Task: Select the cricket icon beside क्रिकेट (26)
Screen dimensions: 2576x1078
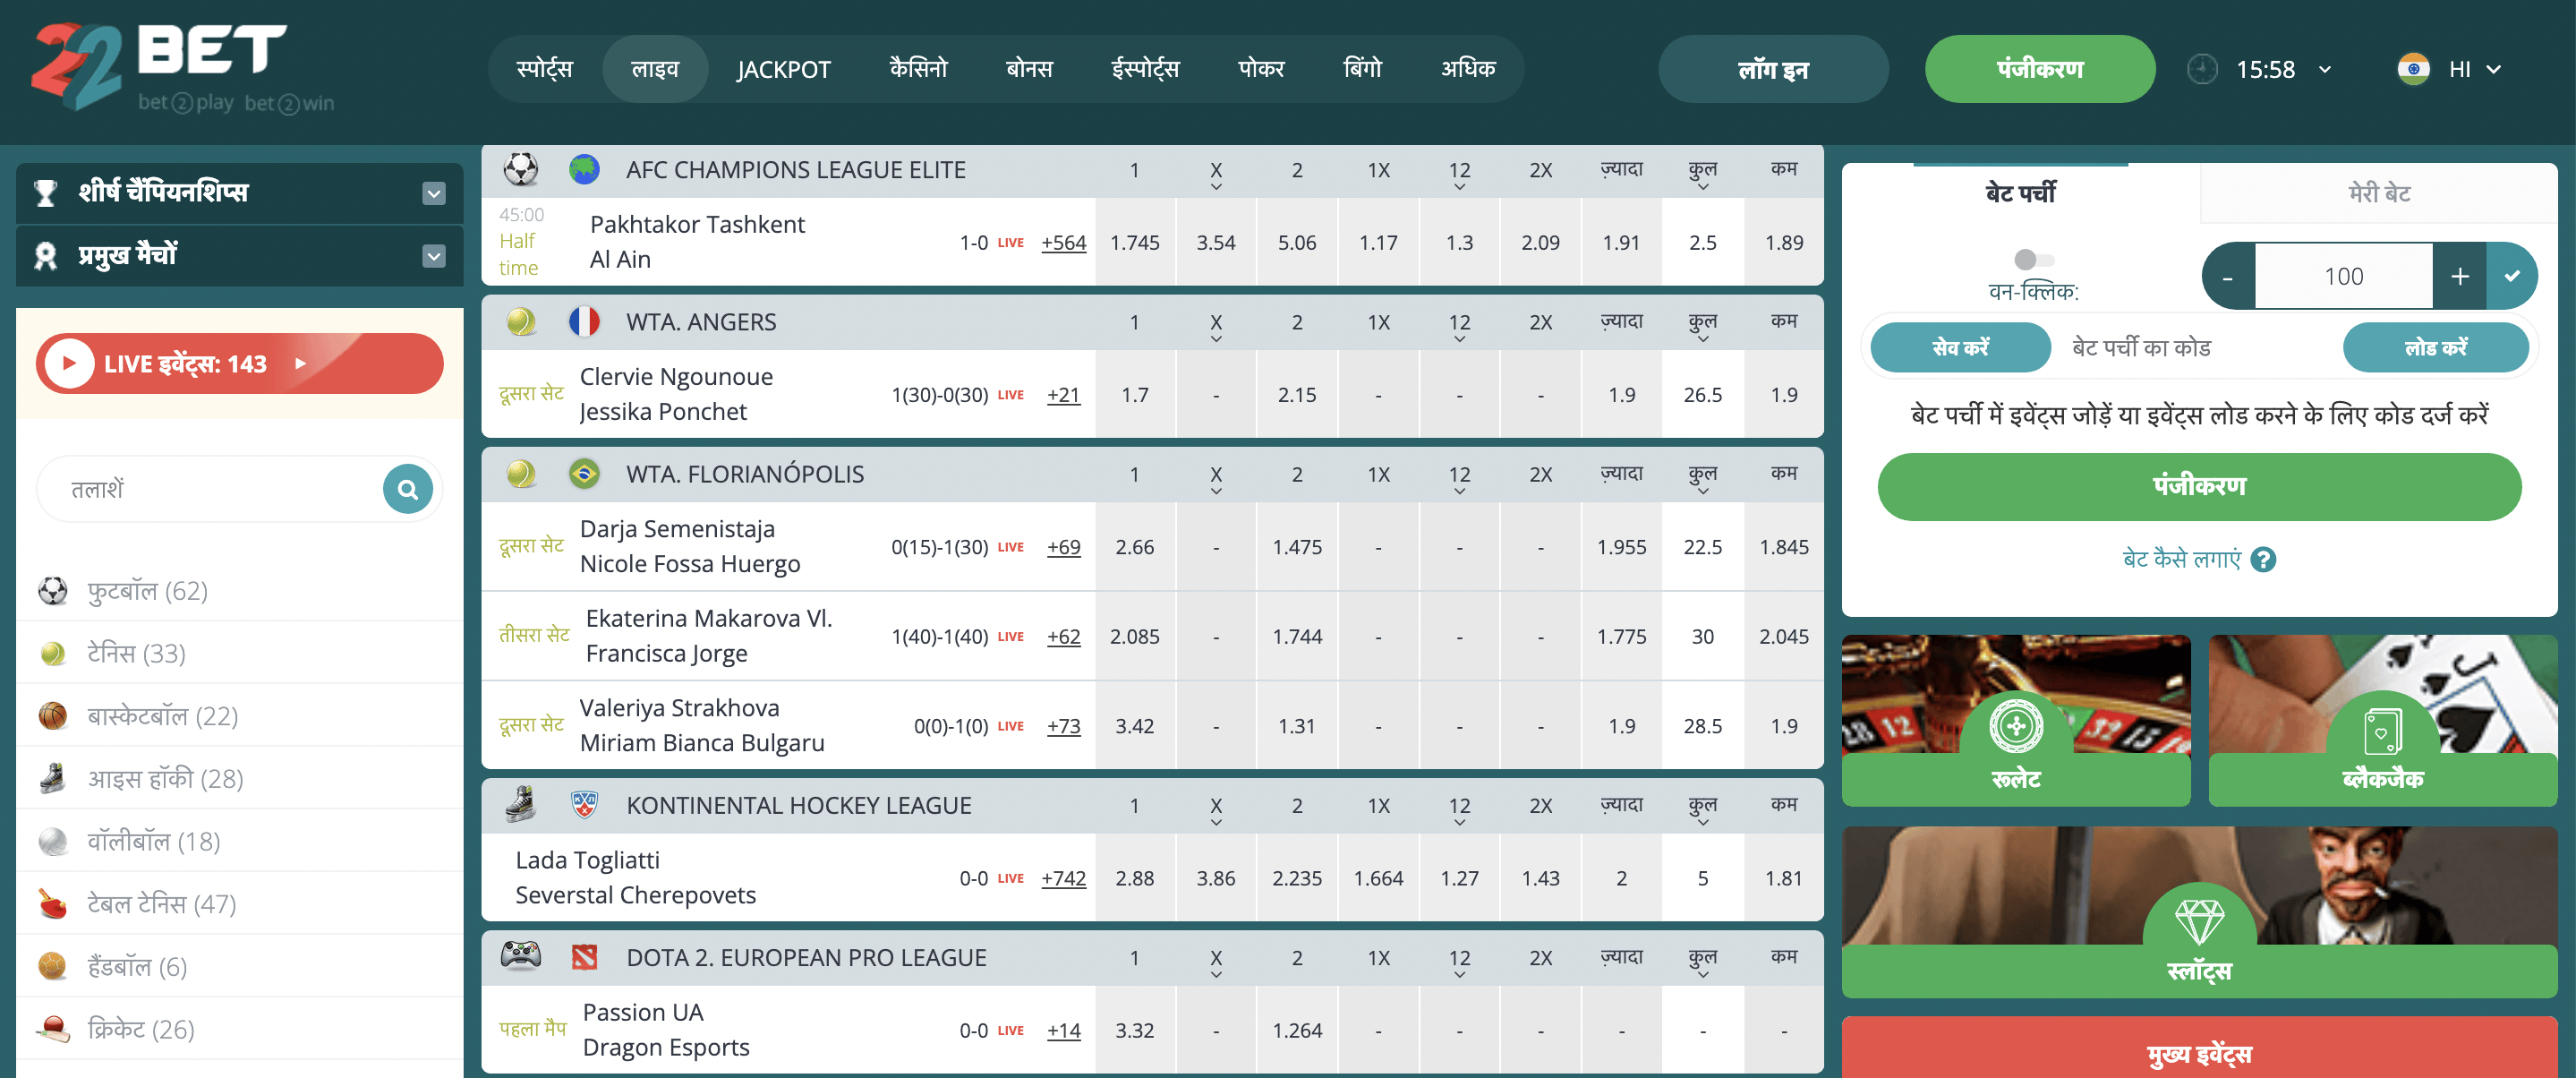Action: 53,1028
